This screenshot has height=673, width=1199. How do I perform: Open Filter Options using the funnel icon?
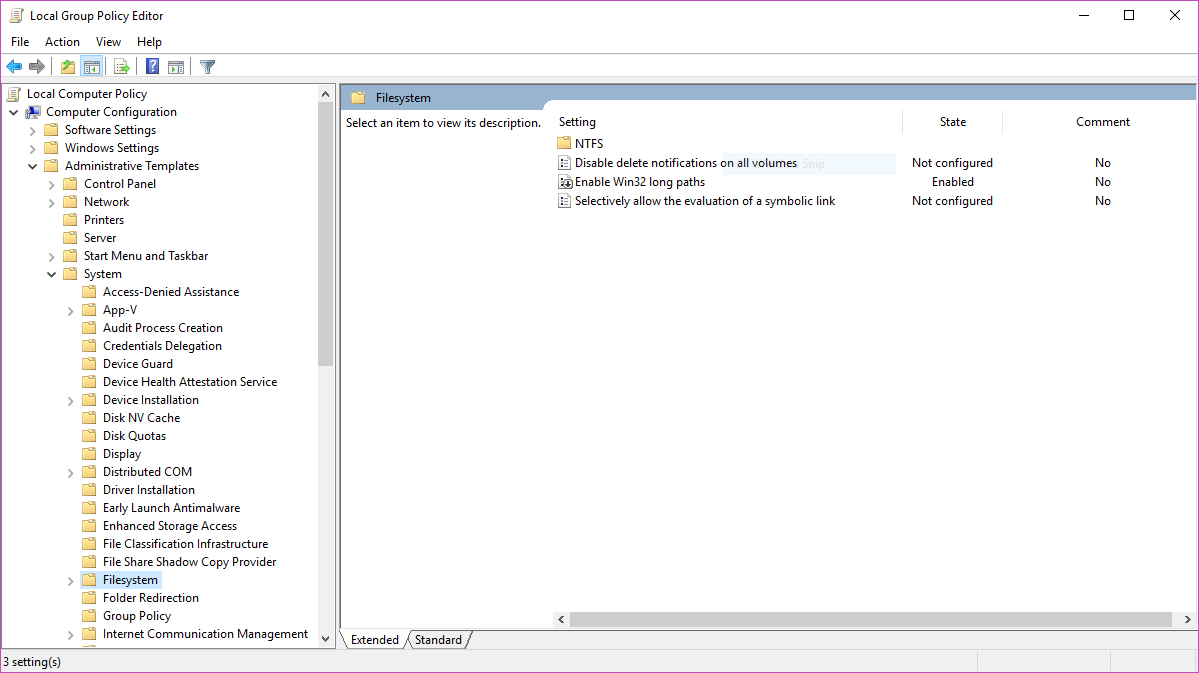207,66
